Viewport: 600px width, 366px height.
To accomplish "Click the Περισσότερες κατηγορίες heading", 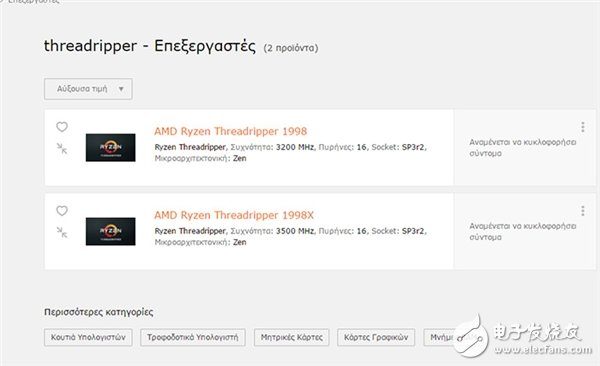I will (99, 312).
